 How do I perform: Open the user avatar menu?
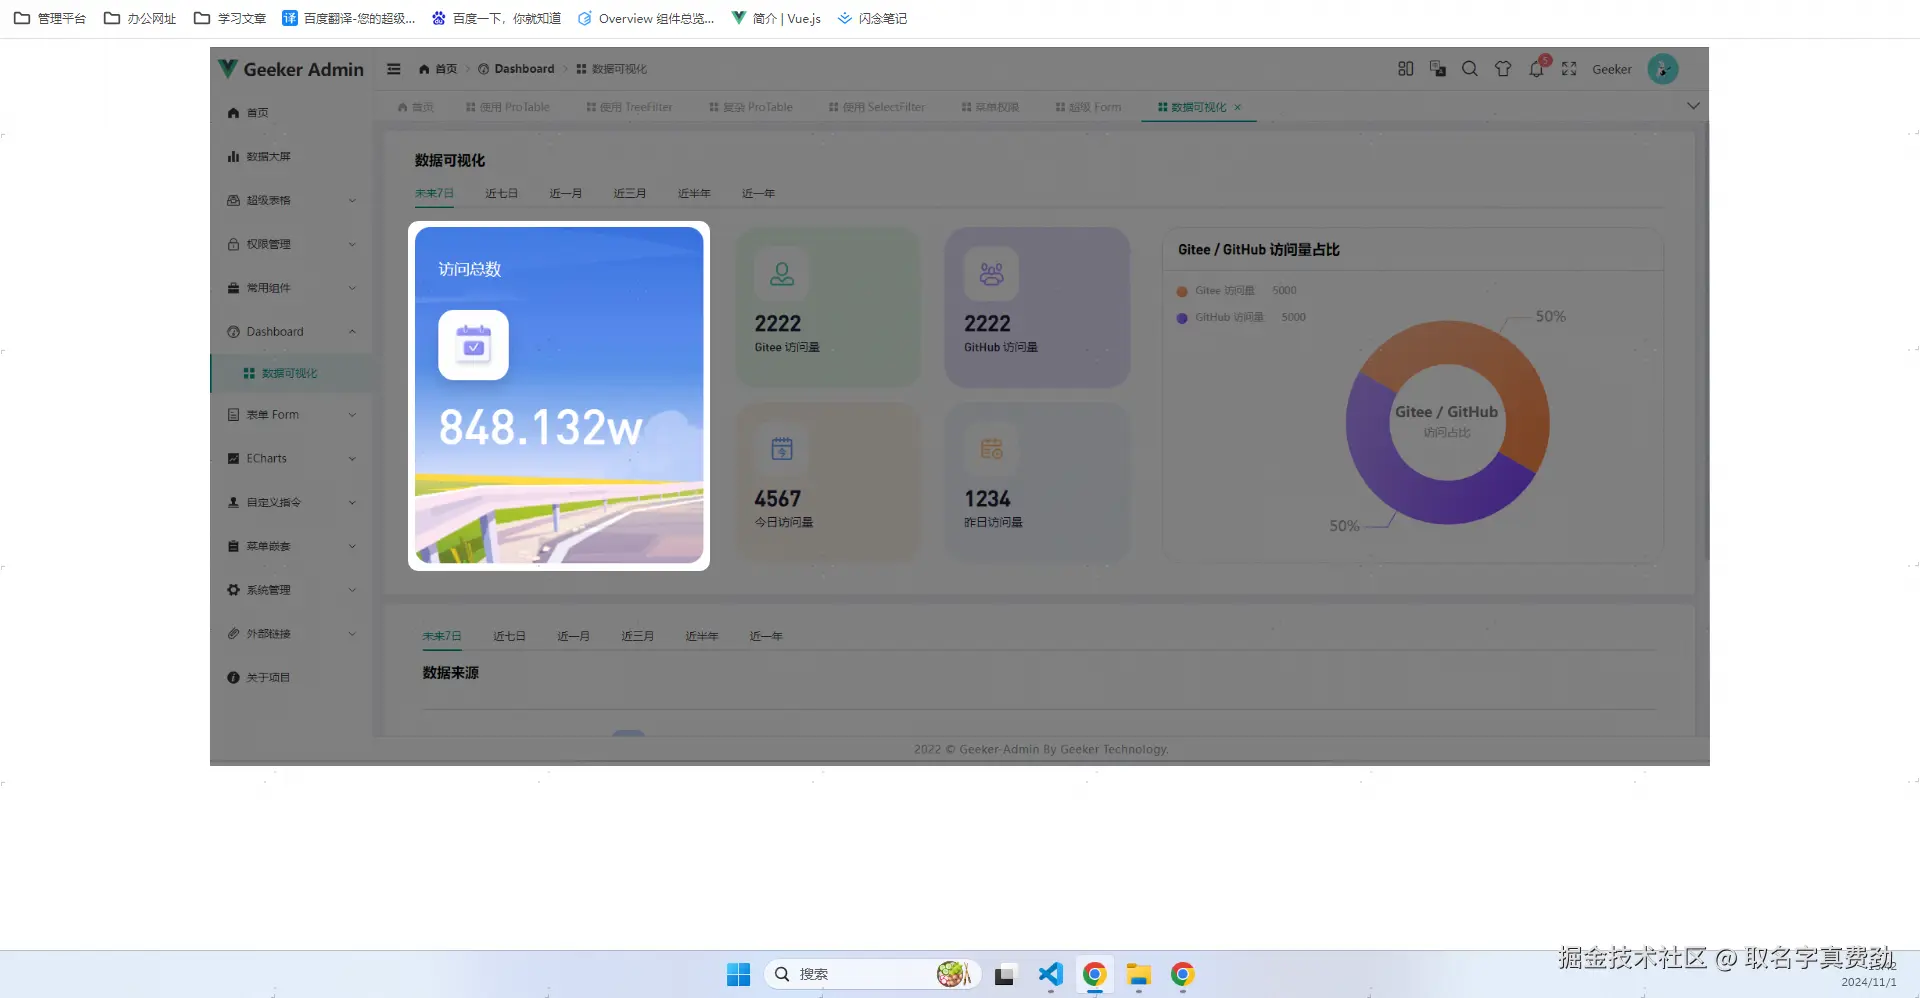pyautogui.click(x=1663, y=69)
